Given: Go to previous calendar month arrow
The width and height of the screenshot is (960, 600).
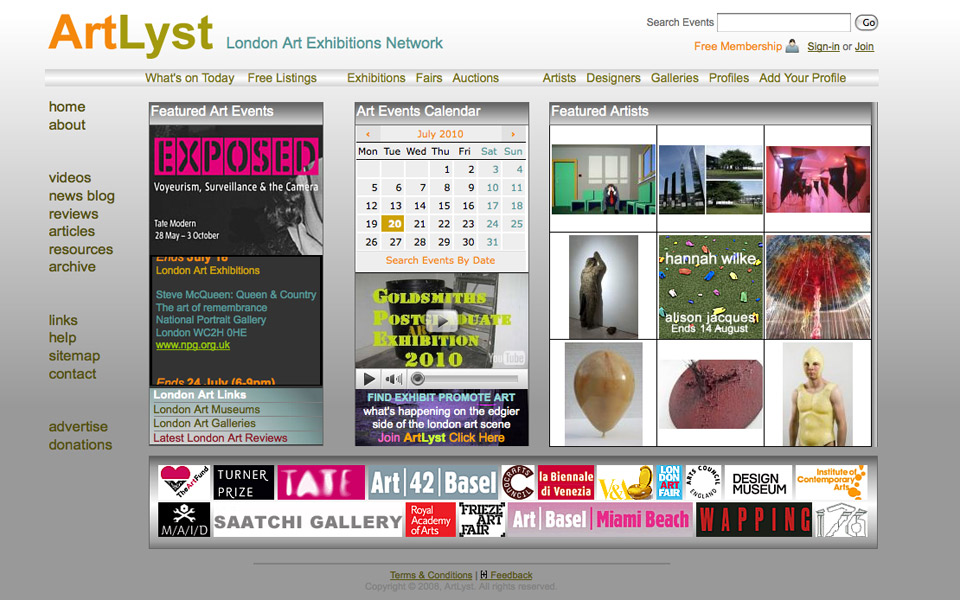Looking at the screenshot, I should tap(368, 134).
